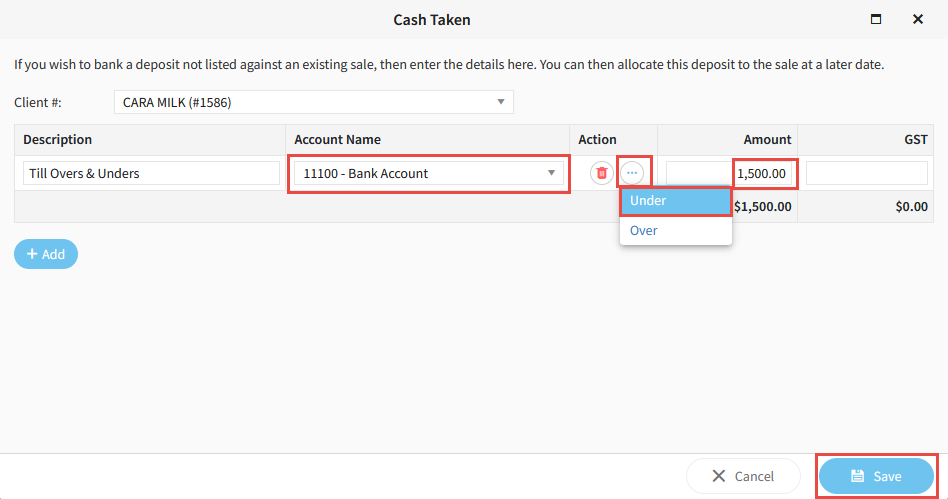
Task: Click the GST column header
Action: point(915,140)
